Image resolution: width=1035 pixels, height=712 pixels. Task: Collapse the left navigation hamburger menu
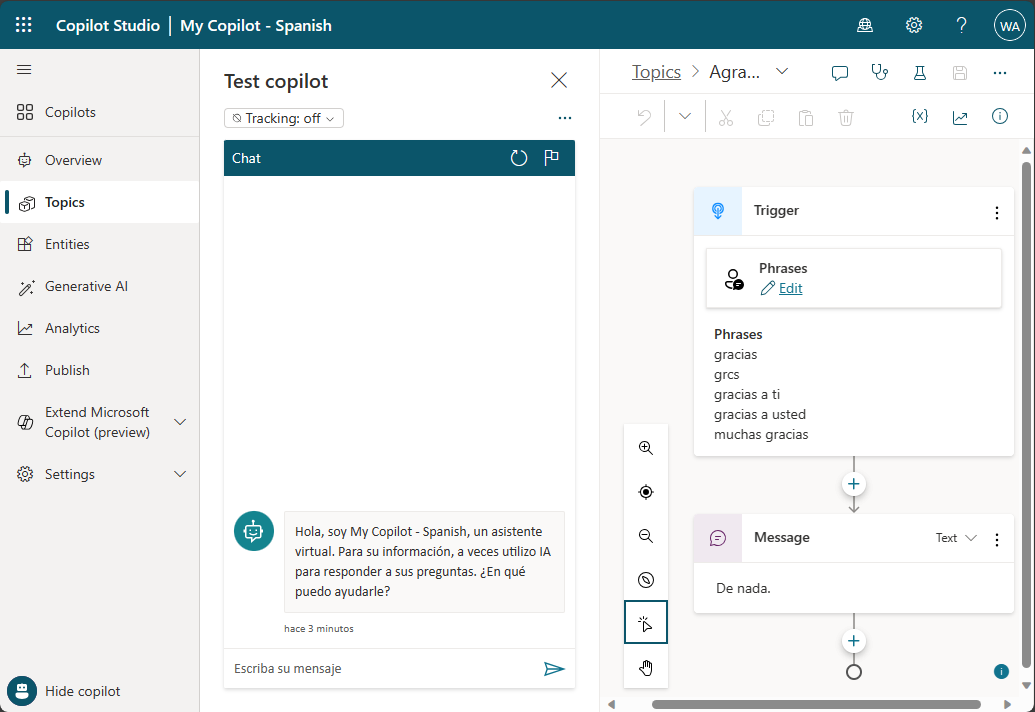click(24, 69)
